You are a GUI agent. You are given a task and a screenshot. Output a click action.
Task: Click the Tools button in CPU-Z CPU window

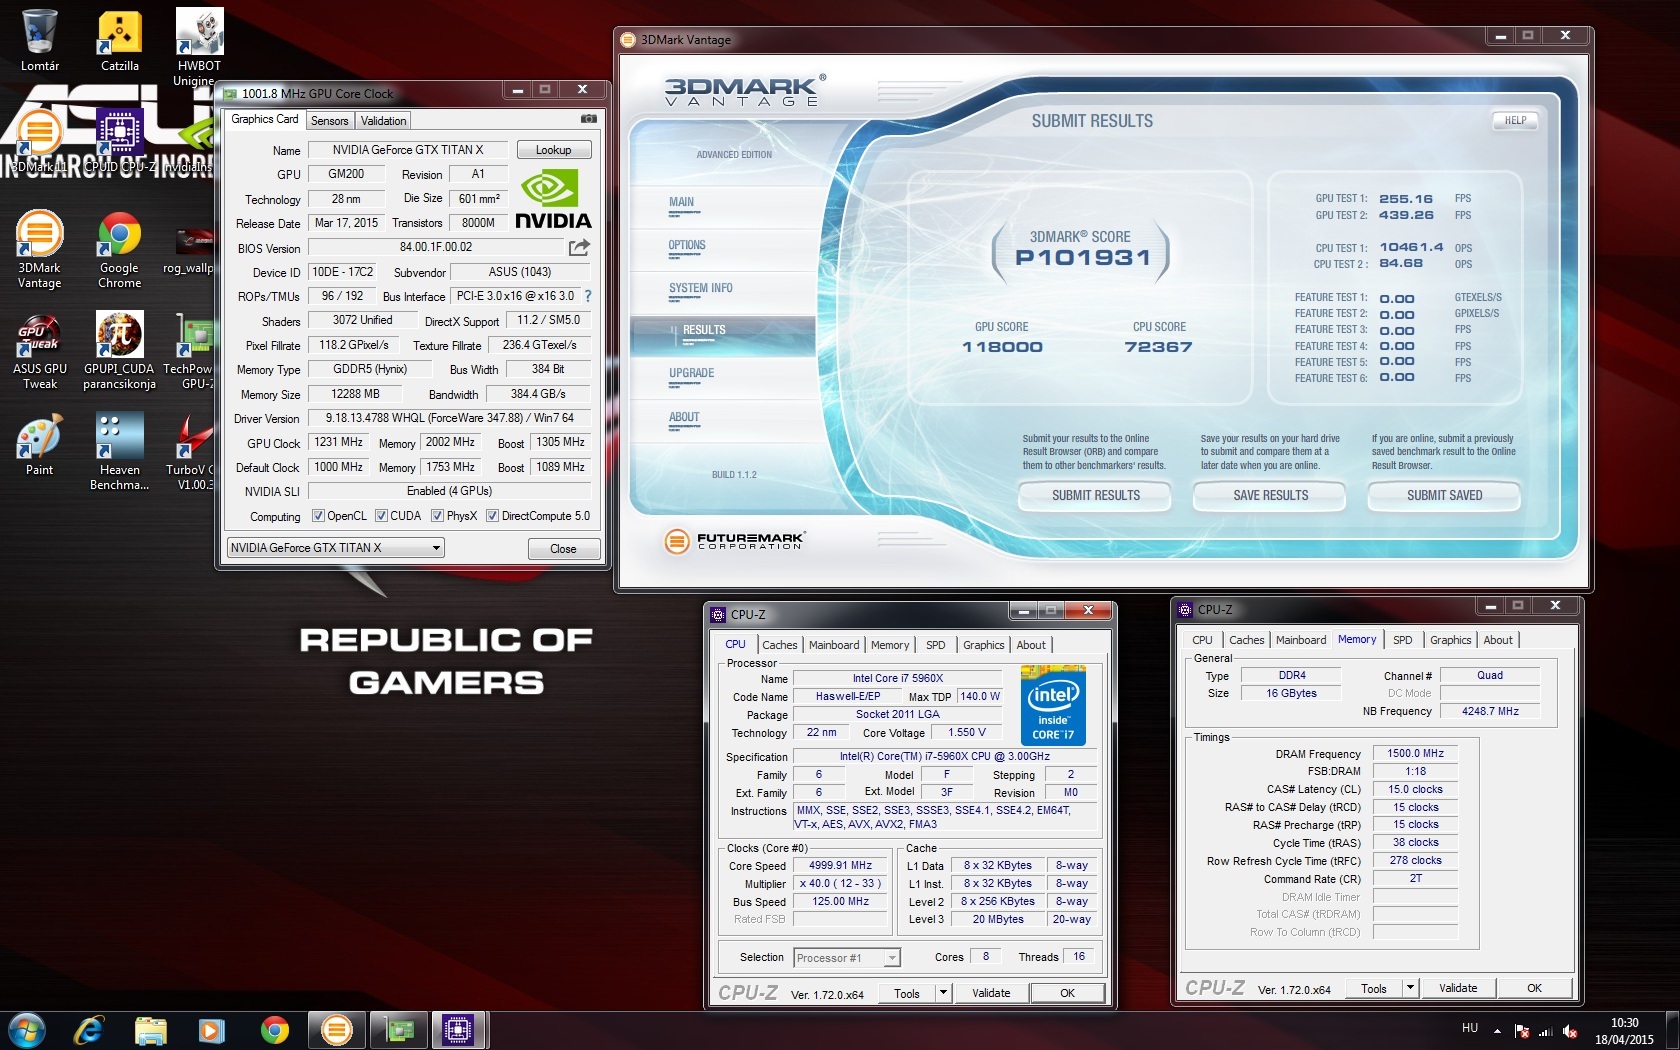(x=907, y=993)
